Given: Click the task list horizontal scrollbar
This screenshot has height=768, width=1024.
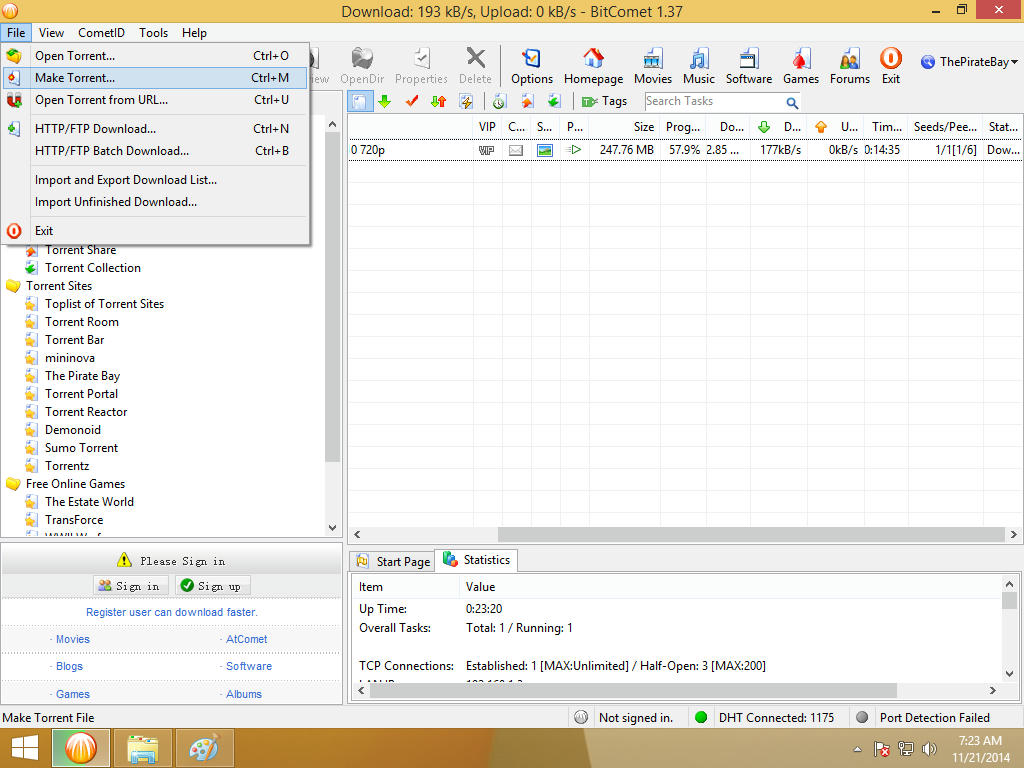Looking at the screenshot, I should pos(751,534).
